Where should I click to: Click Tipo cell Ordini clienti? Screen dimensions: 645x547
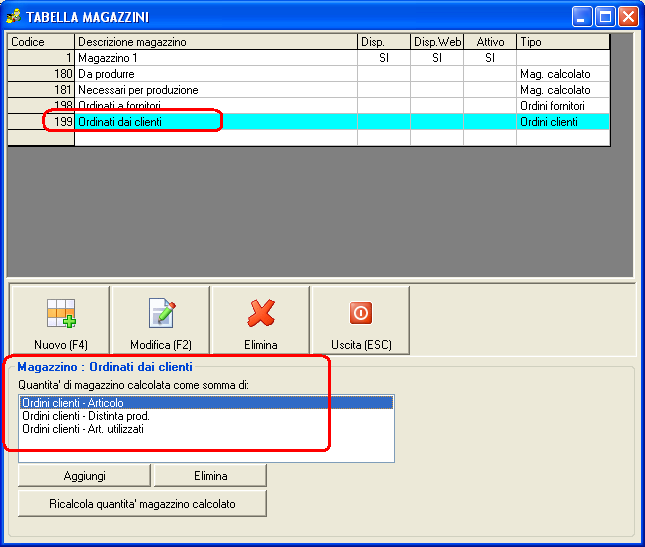563,122
